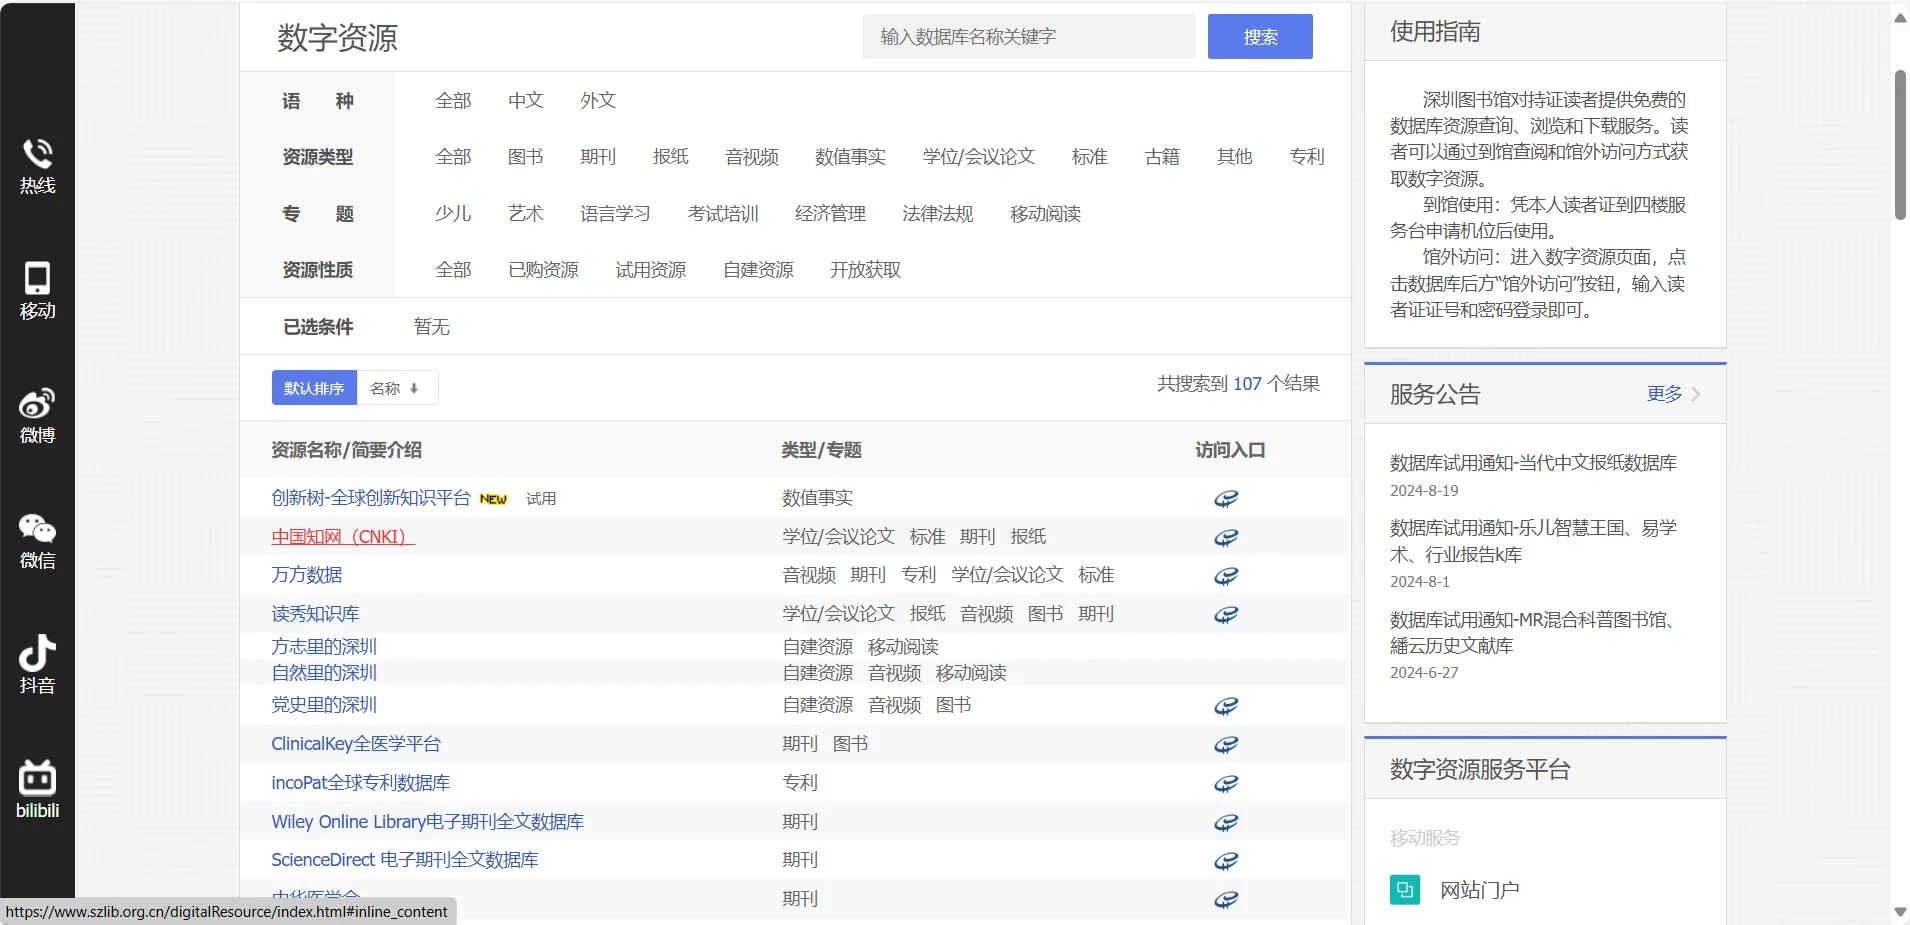Viewport: 1910px width, 925px height.
Task: Open access icon for ScienceDirect row
Action: click(1226, 861)
